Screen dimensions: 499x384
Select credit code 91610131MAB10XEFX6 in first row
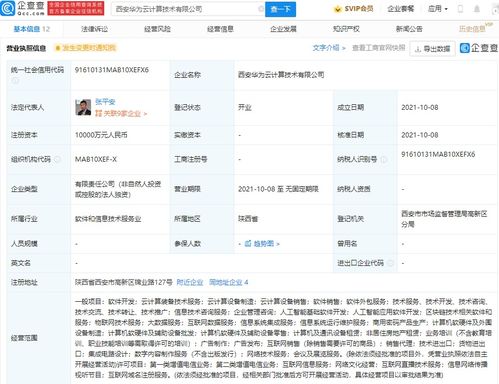(112, 70)
